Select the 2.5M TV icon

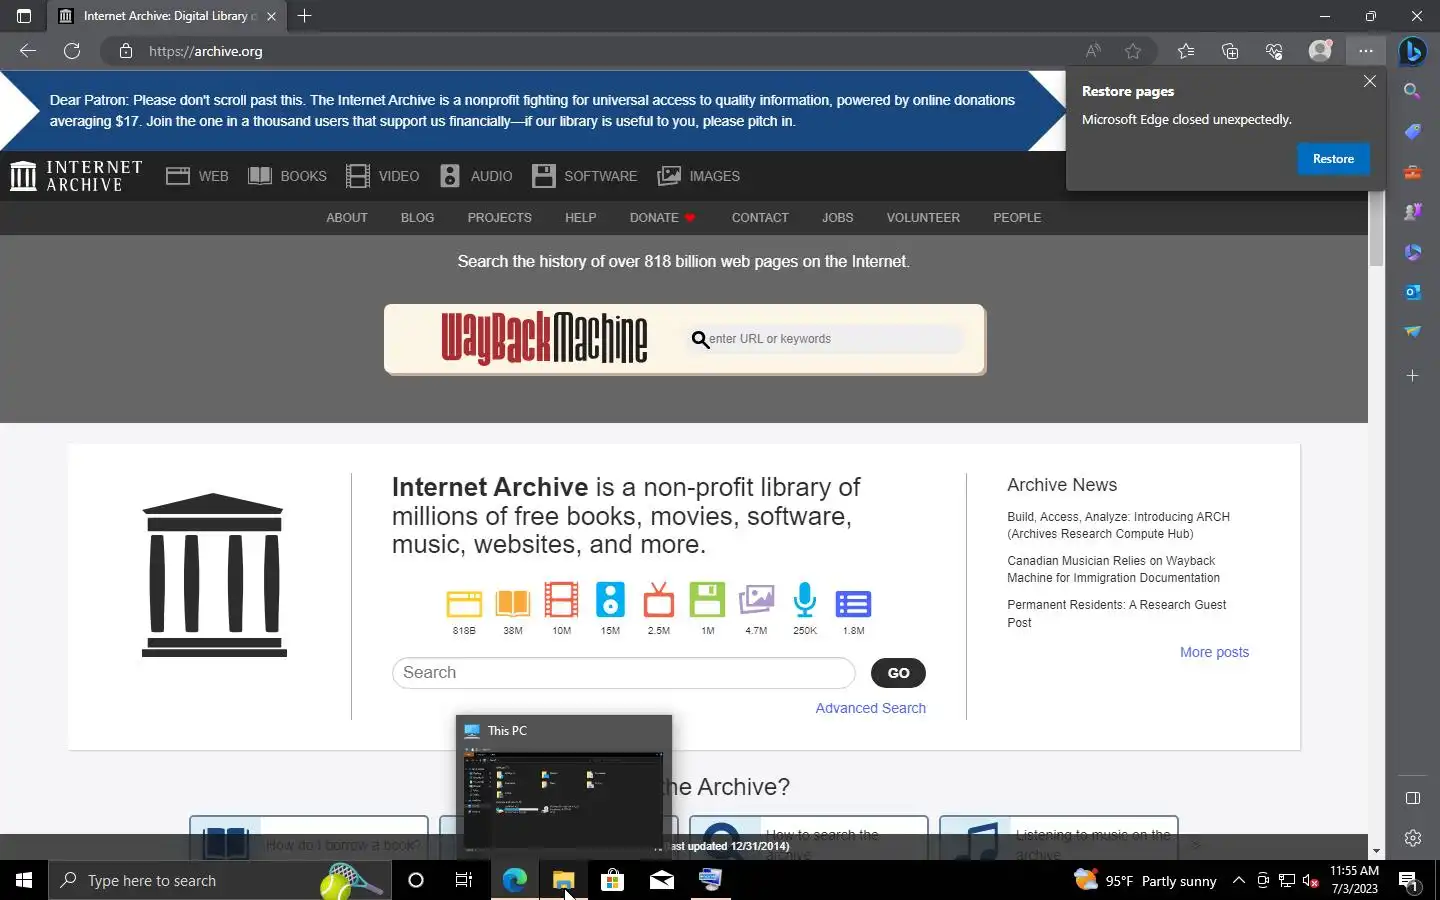click(659, 600)
